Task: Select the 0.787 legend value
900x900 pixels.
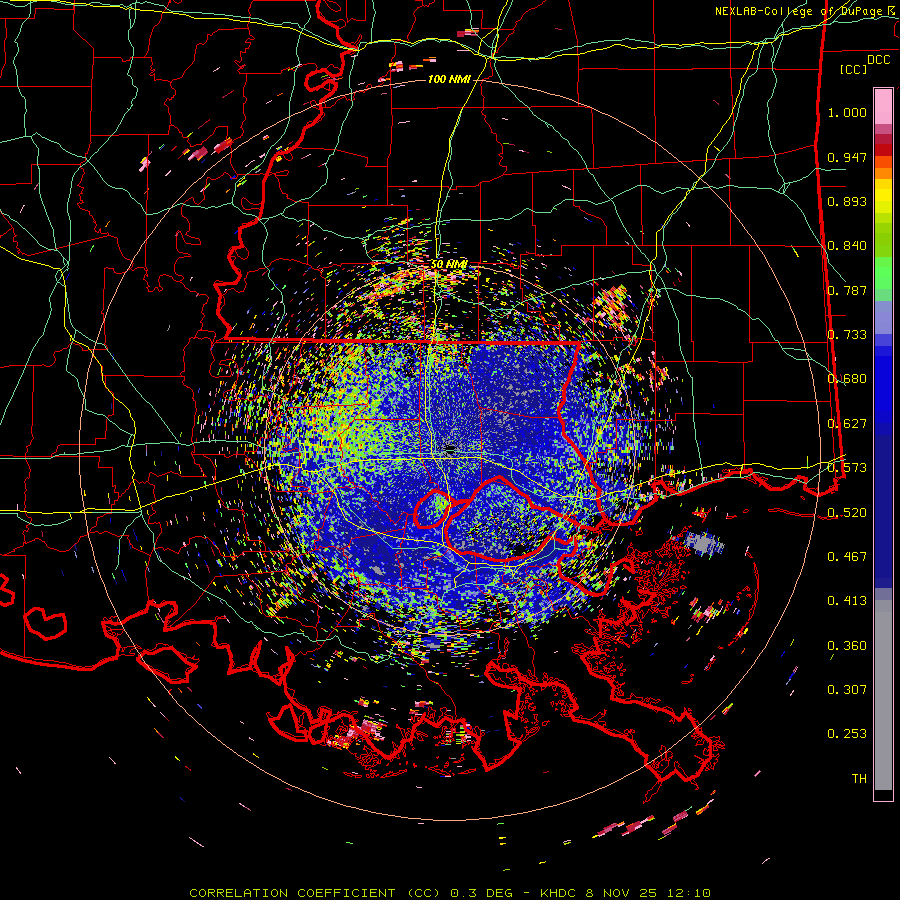Action: 847,290
